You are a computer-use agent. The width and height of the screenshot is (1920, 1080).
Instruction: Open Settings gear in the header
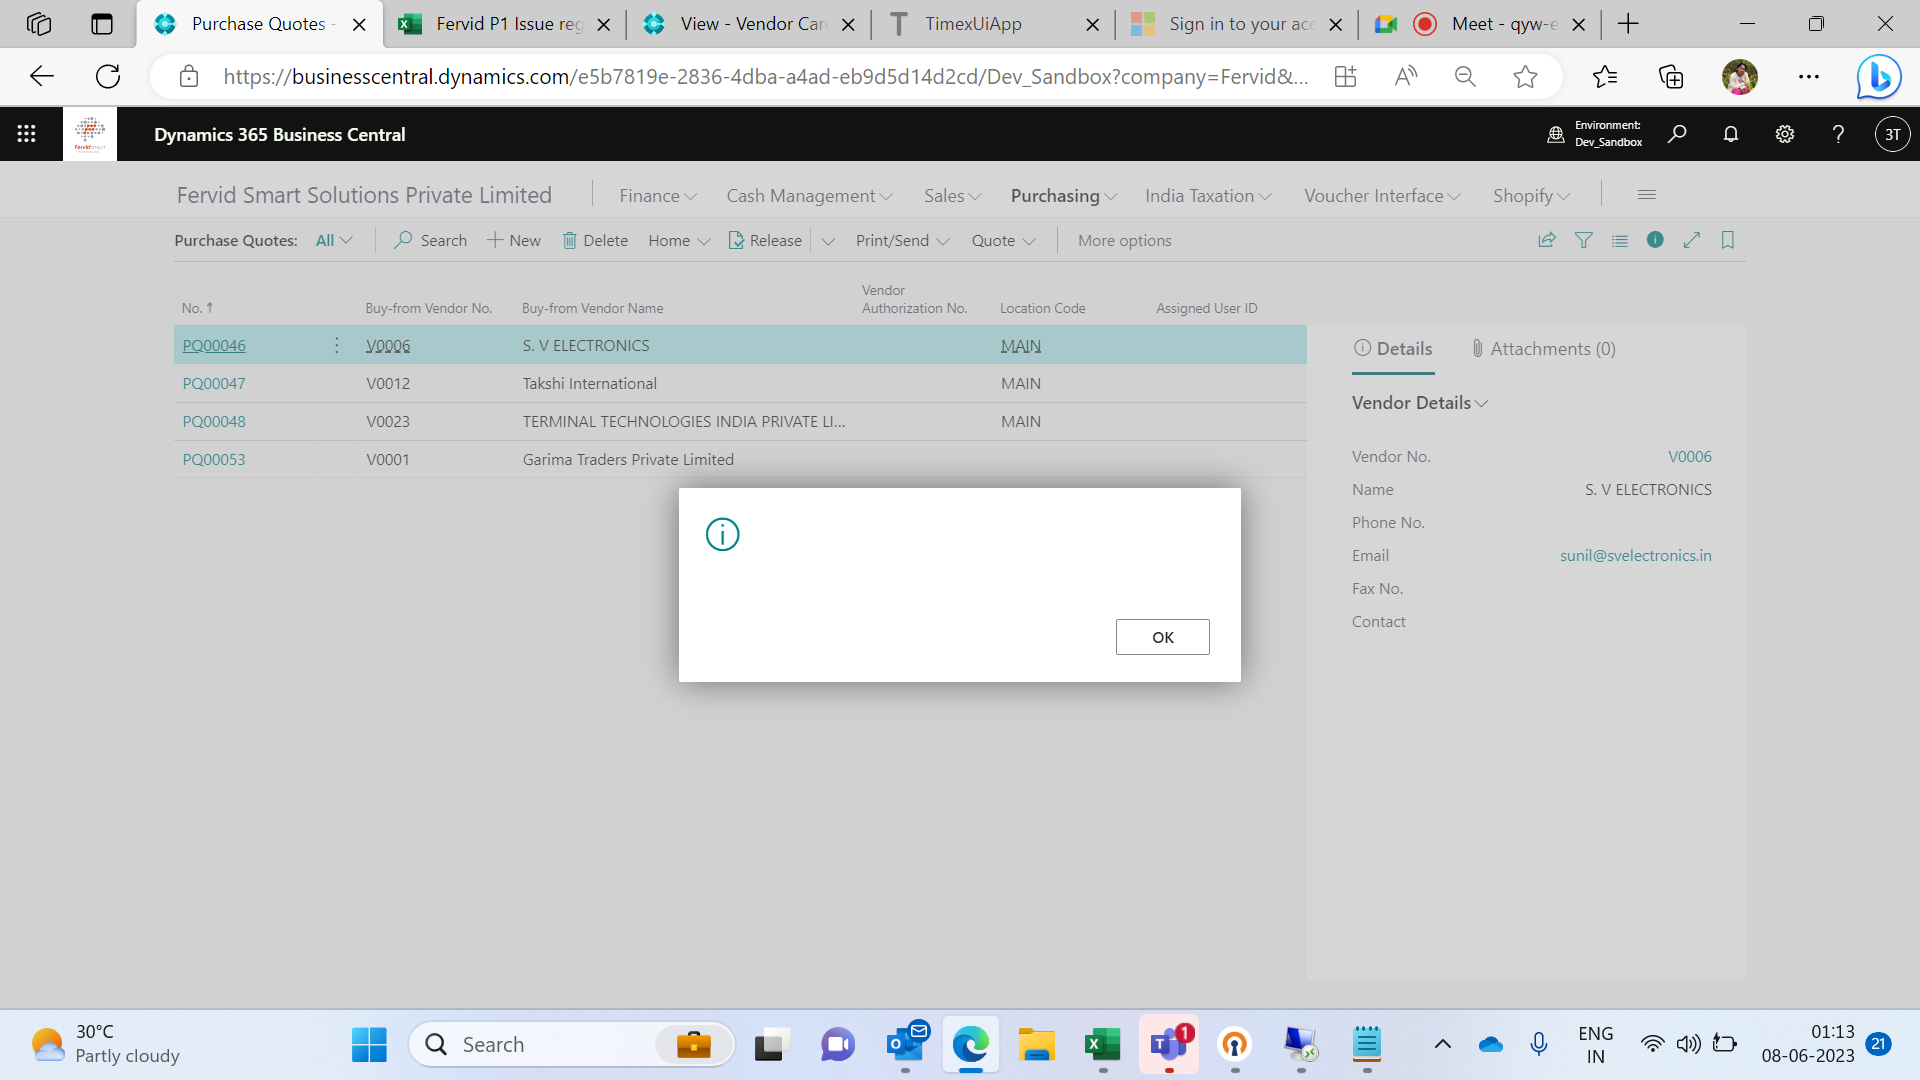[x=1786, y=133]
